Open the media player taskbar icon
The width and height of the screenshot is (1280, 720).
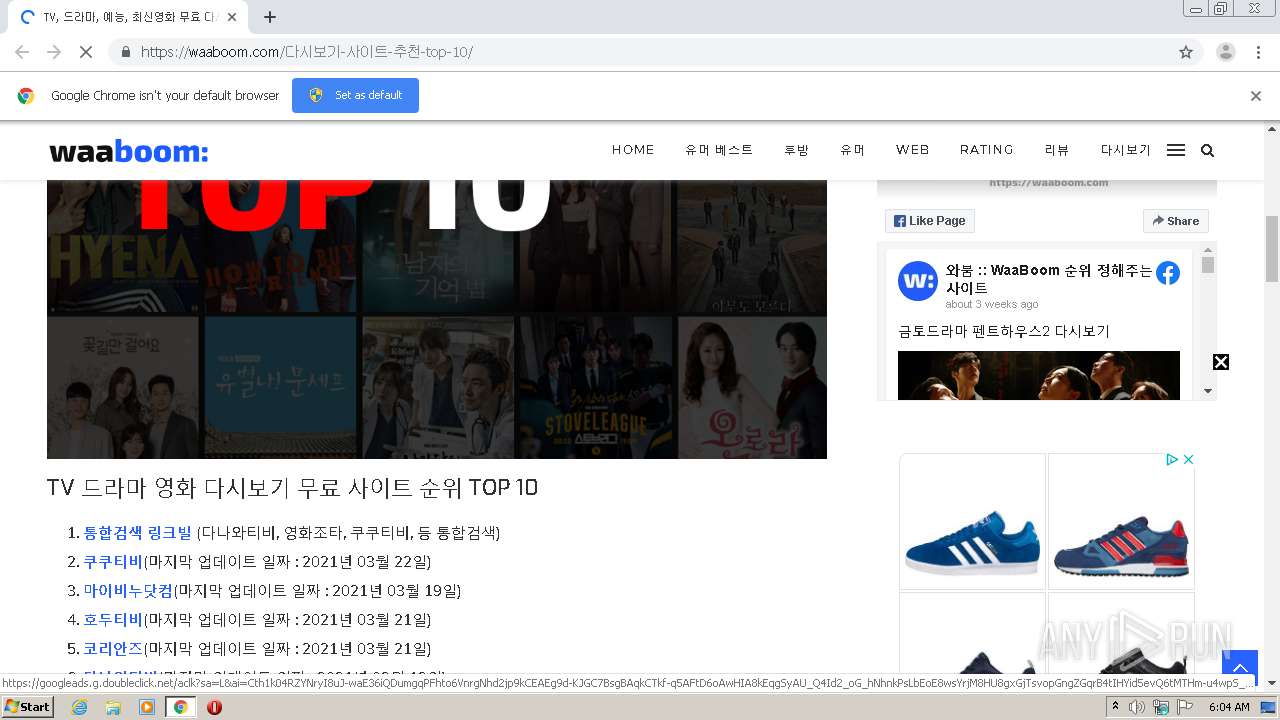(x=147, y=707)
